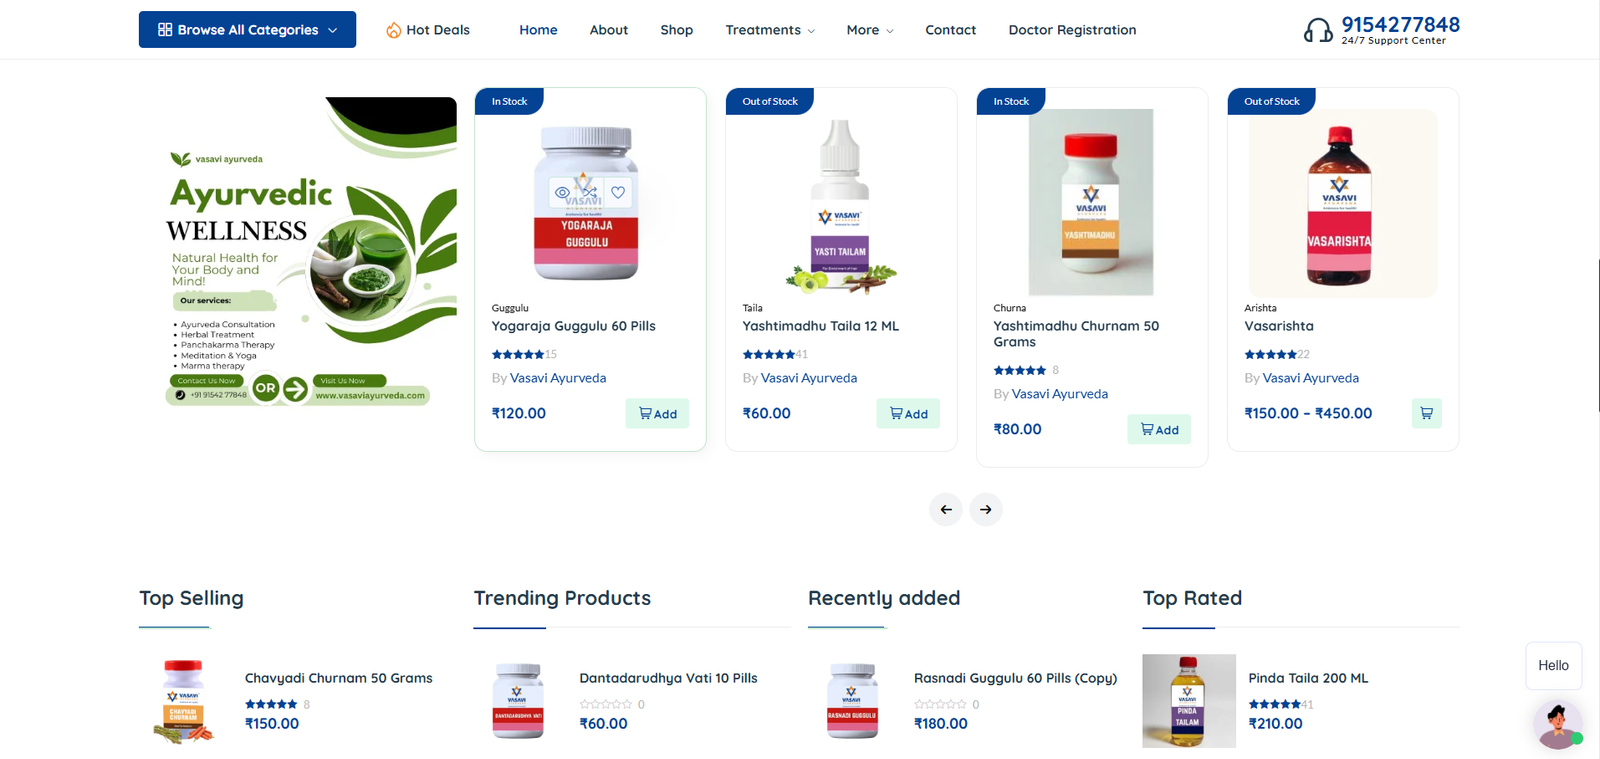The image size is (1600, 759).
Task: Go to previous carousel slide arrow
Action: click(x=946, y=510)
